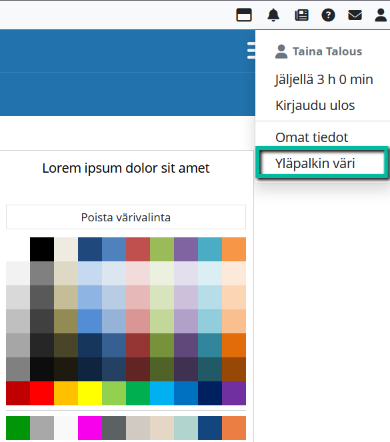390x442 pixels.
Task: Select Kirjaudu ulos to log out
Action: tap(315, 105)
